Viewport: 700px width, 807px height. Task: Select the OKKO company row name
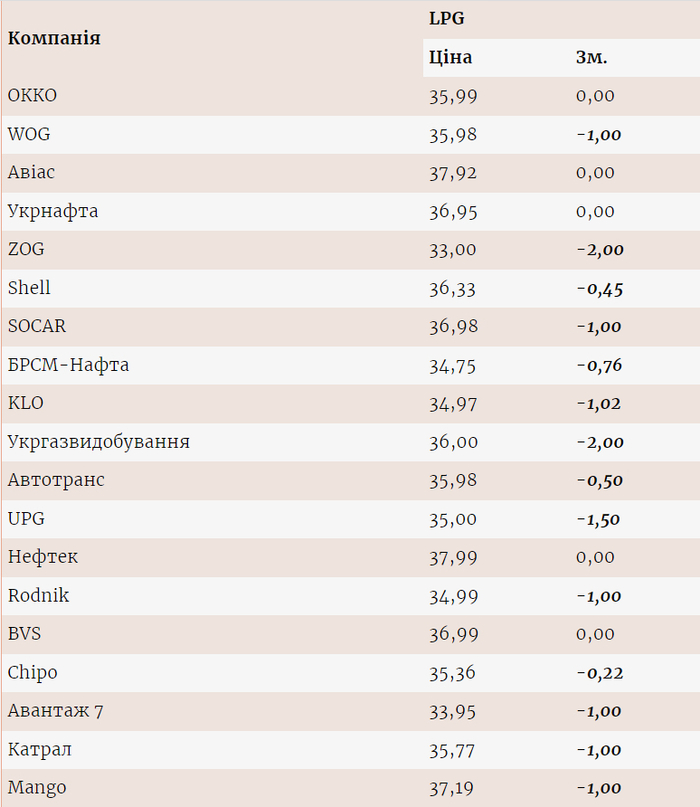point(32,96)
